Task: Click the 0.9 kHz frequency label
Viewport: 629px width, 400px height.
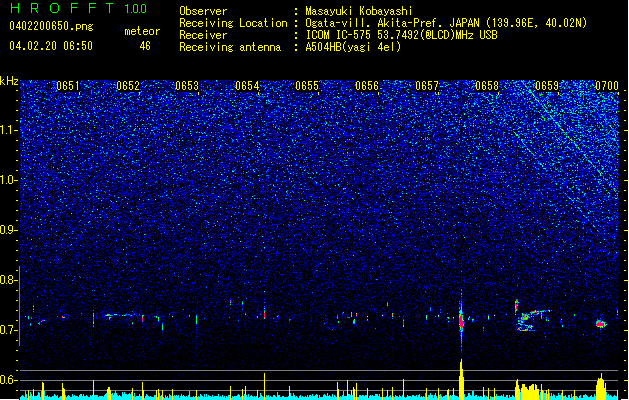Action: 9,230
